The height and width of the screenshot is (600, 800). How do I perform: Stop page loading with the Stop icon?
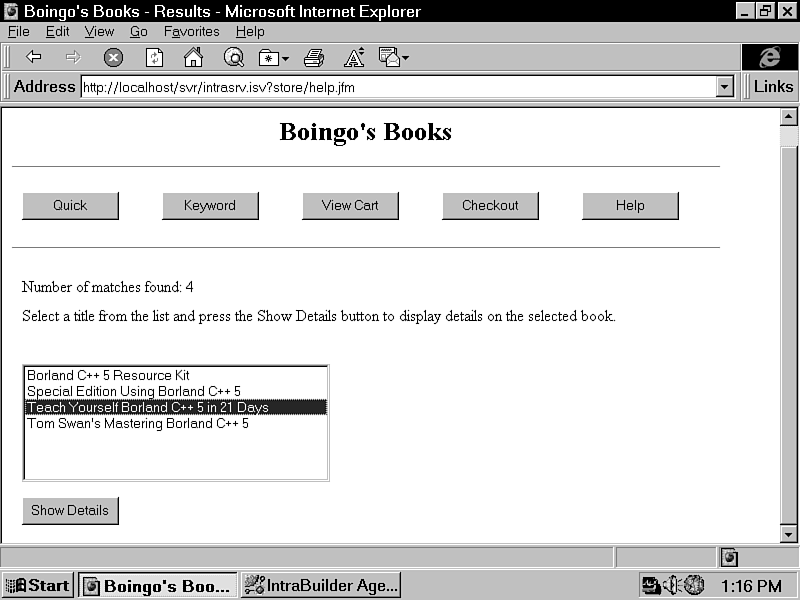(113, 58)
